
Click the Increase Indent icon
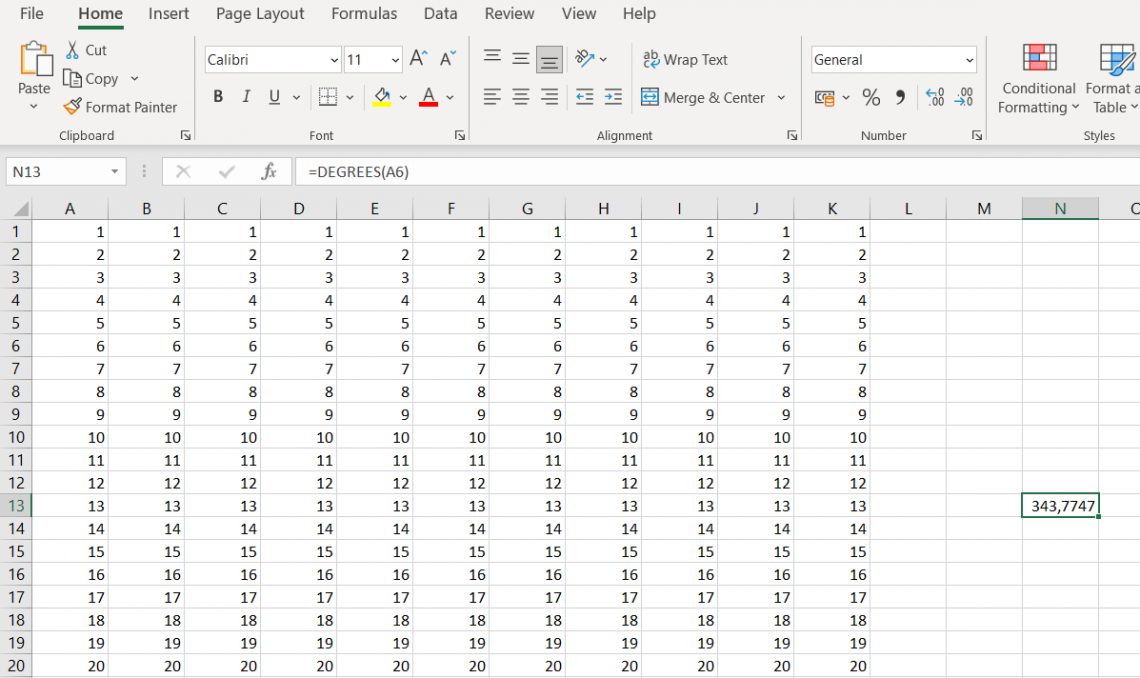(x=613, y=97)
